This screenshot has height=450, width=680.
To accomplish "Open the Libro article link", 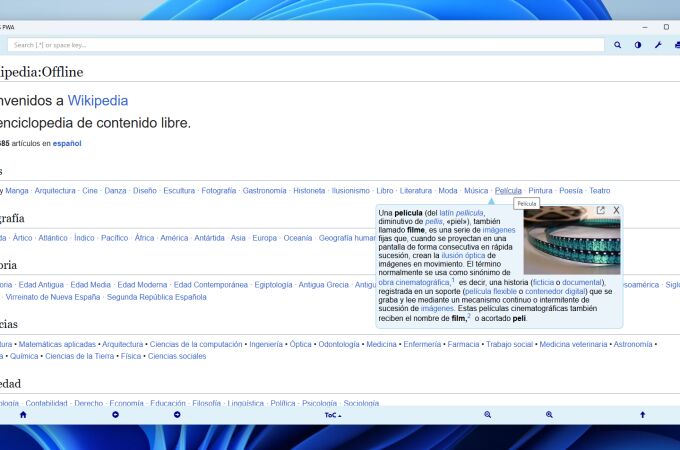I will [385, 191].
